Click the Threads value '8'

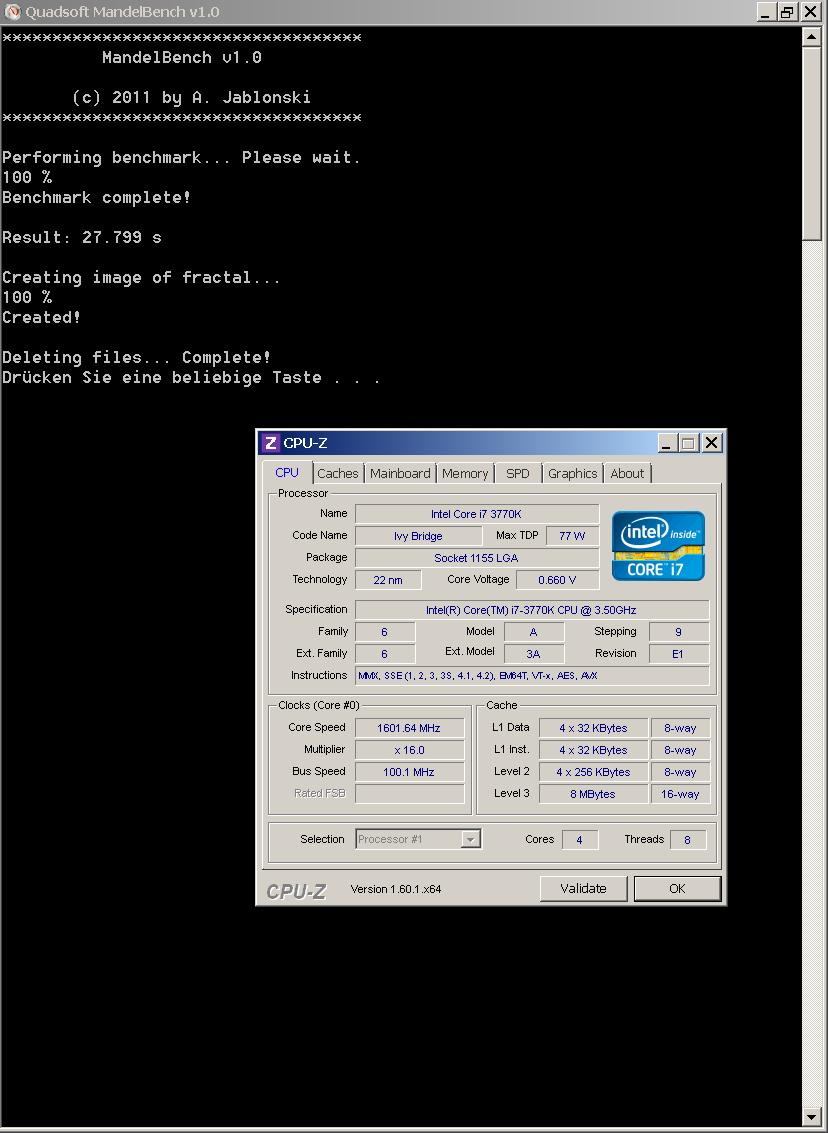pyautogui.click(x=688, y=840)
